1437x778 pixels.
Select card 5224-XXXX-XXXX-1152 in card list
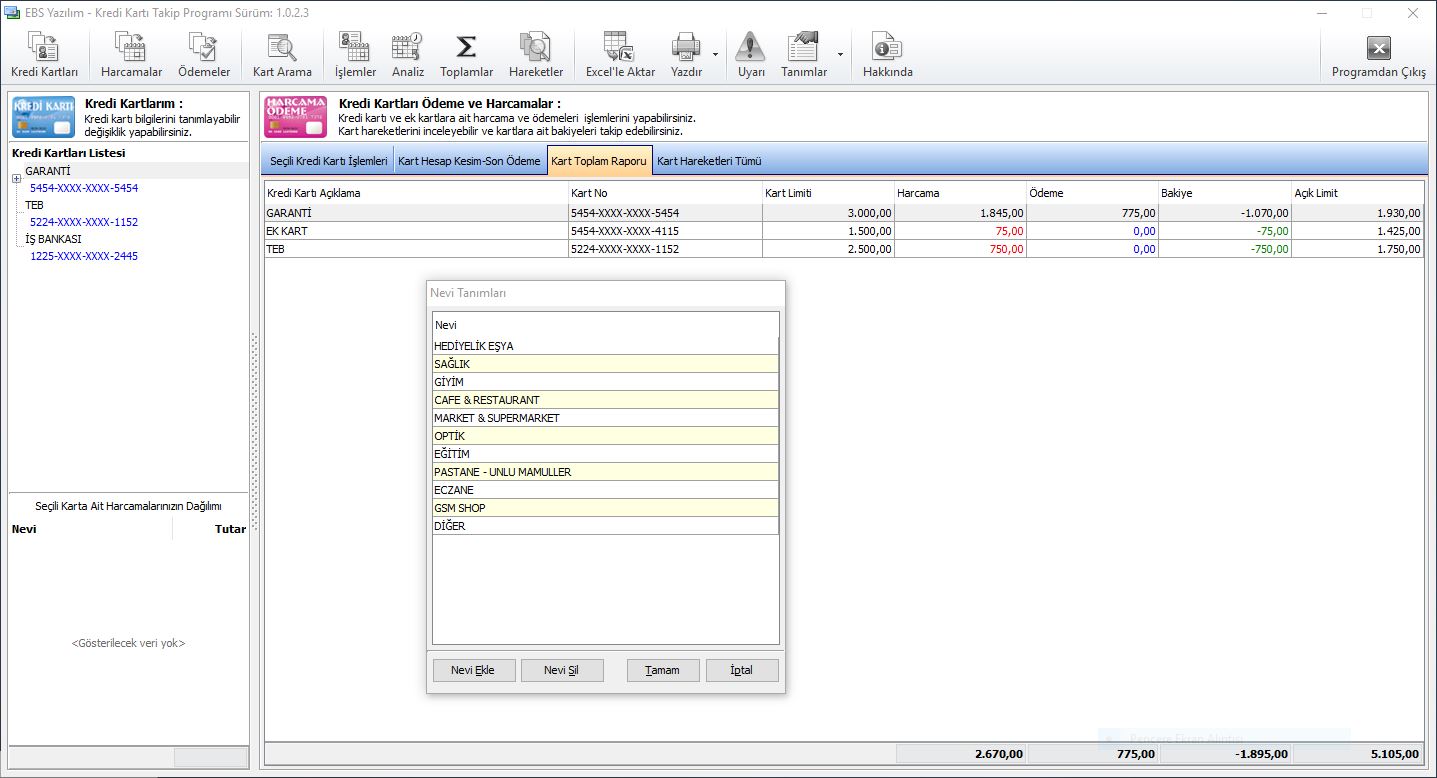click(84, 222)
